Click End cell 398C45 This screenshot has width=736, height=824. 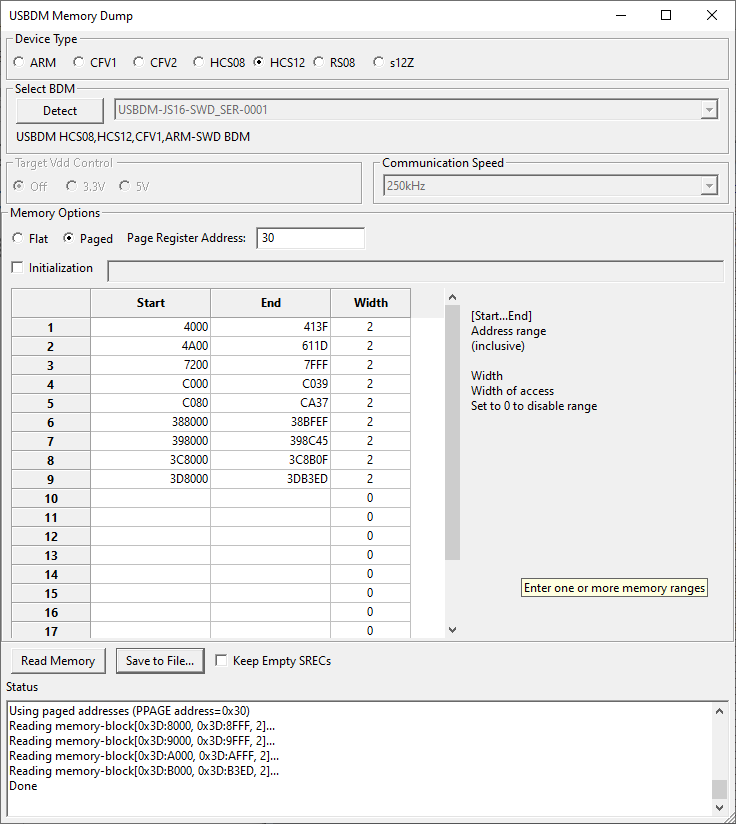pyautogui.click(x=271, y=440)
